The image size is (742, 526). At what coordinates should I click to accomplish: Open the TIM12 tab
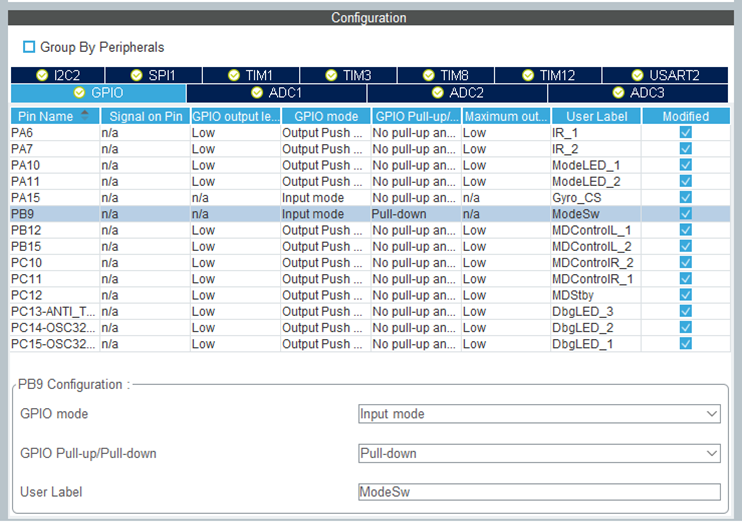(x=548, y=75)
